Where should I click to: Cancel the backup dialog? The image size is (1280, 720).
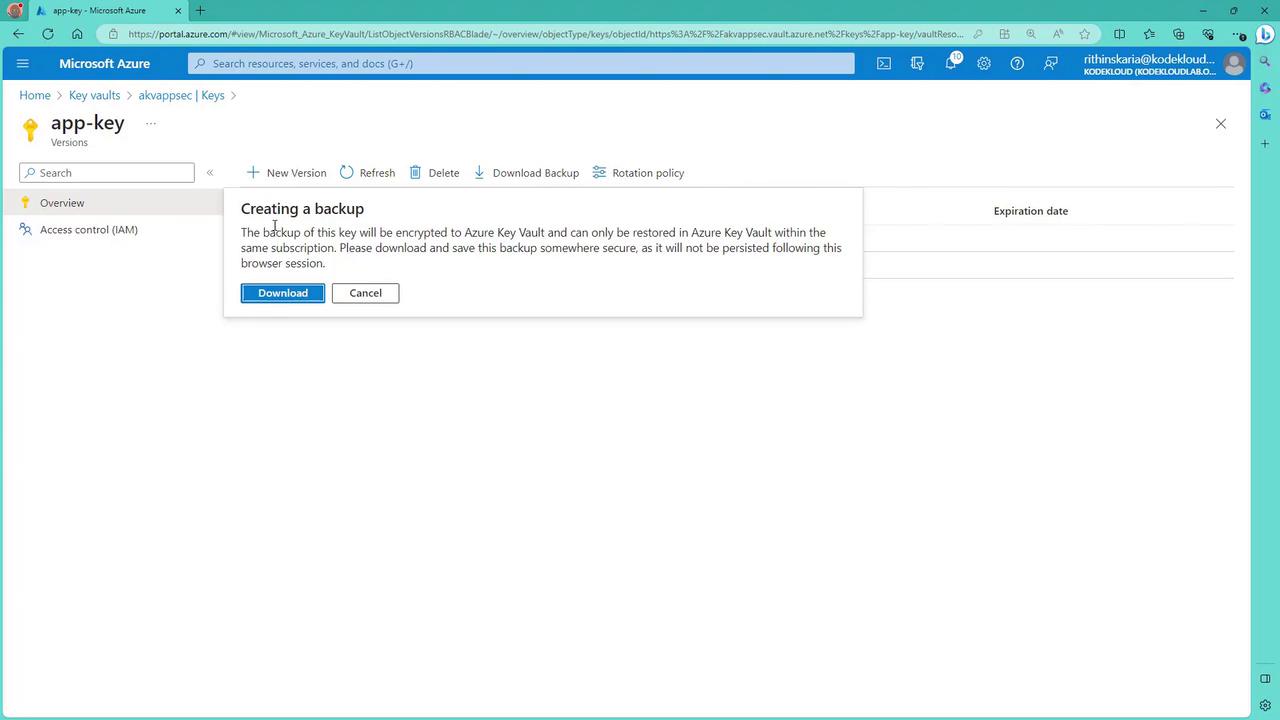(365, 293)
